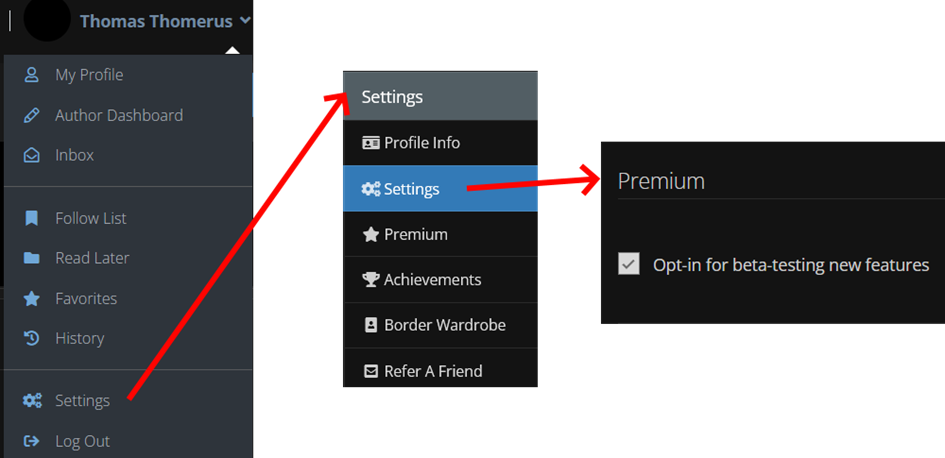Click the folder icon beside Read Later

pyautogui.click(x=31, y=258)
